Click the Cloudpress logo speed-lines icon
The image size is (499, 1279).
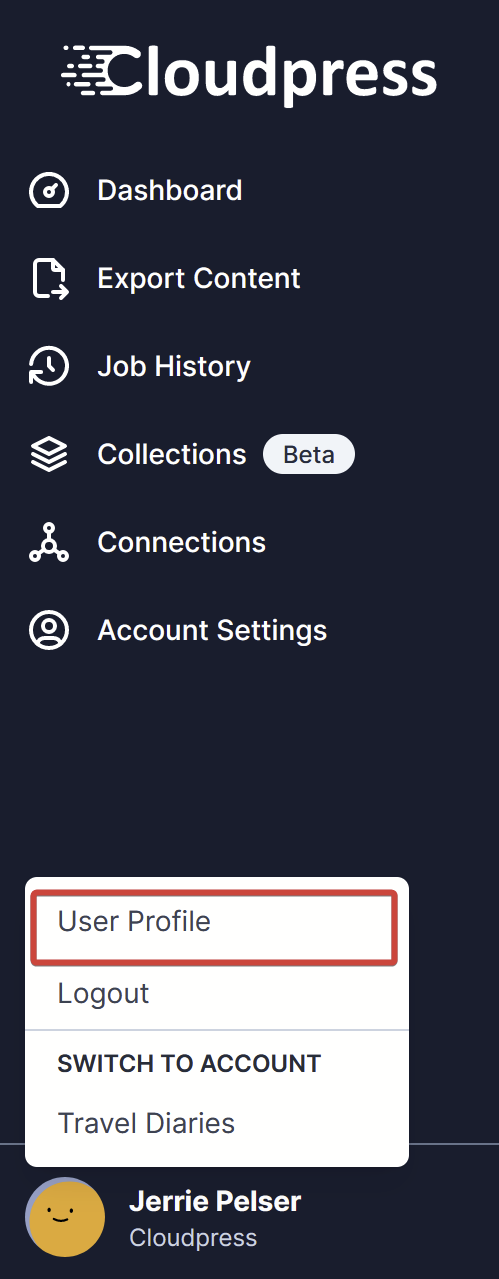85,70
